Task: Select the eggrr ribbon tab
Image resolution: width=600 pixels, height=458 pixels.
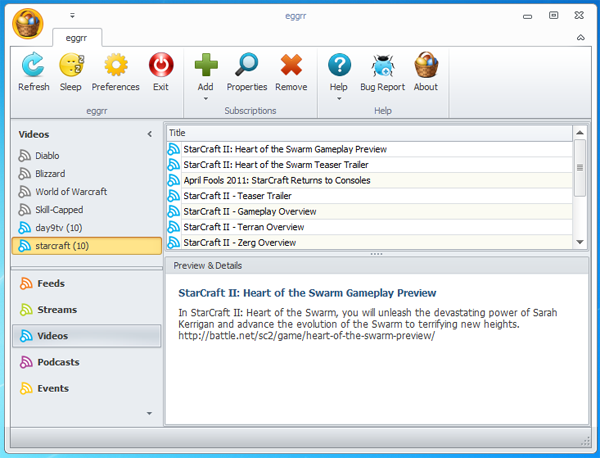Action: tap(77, 37)
